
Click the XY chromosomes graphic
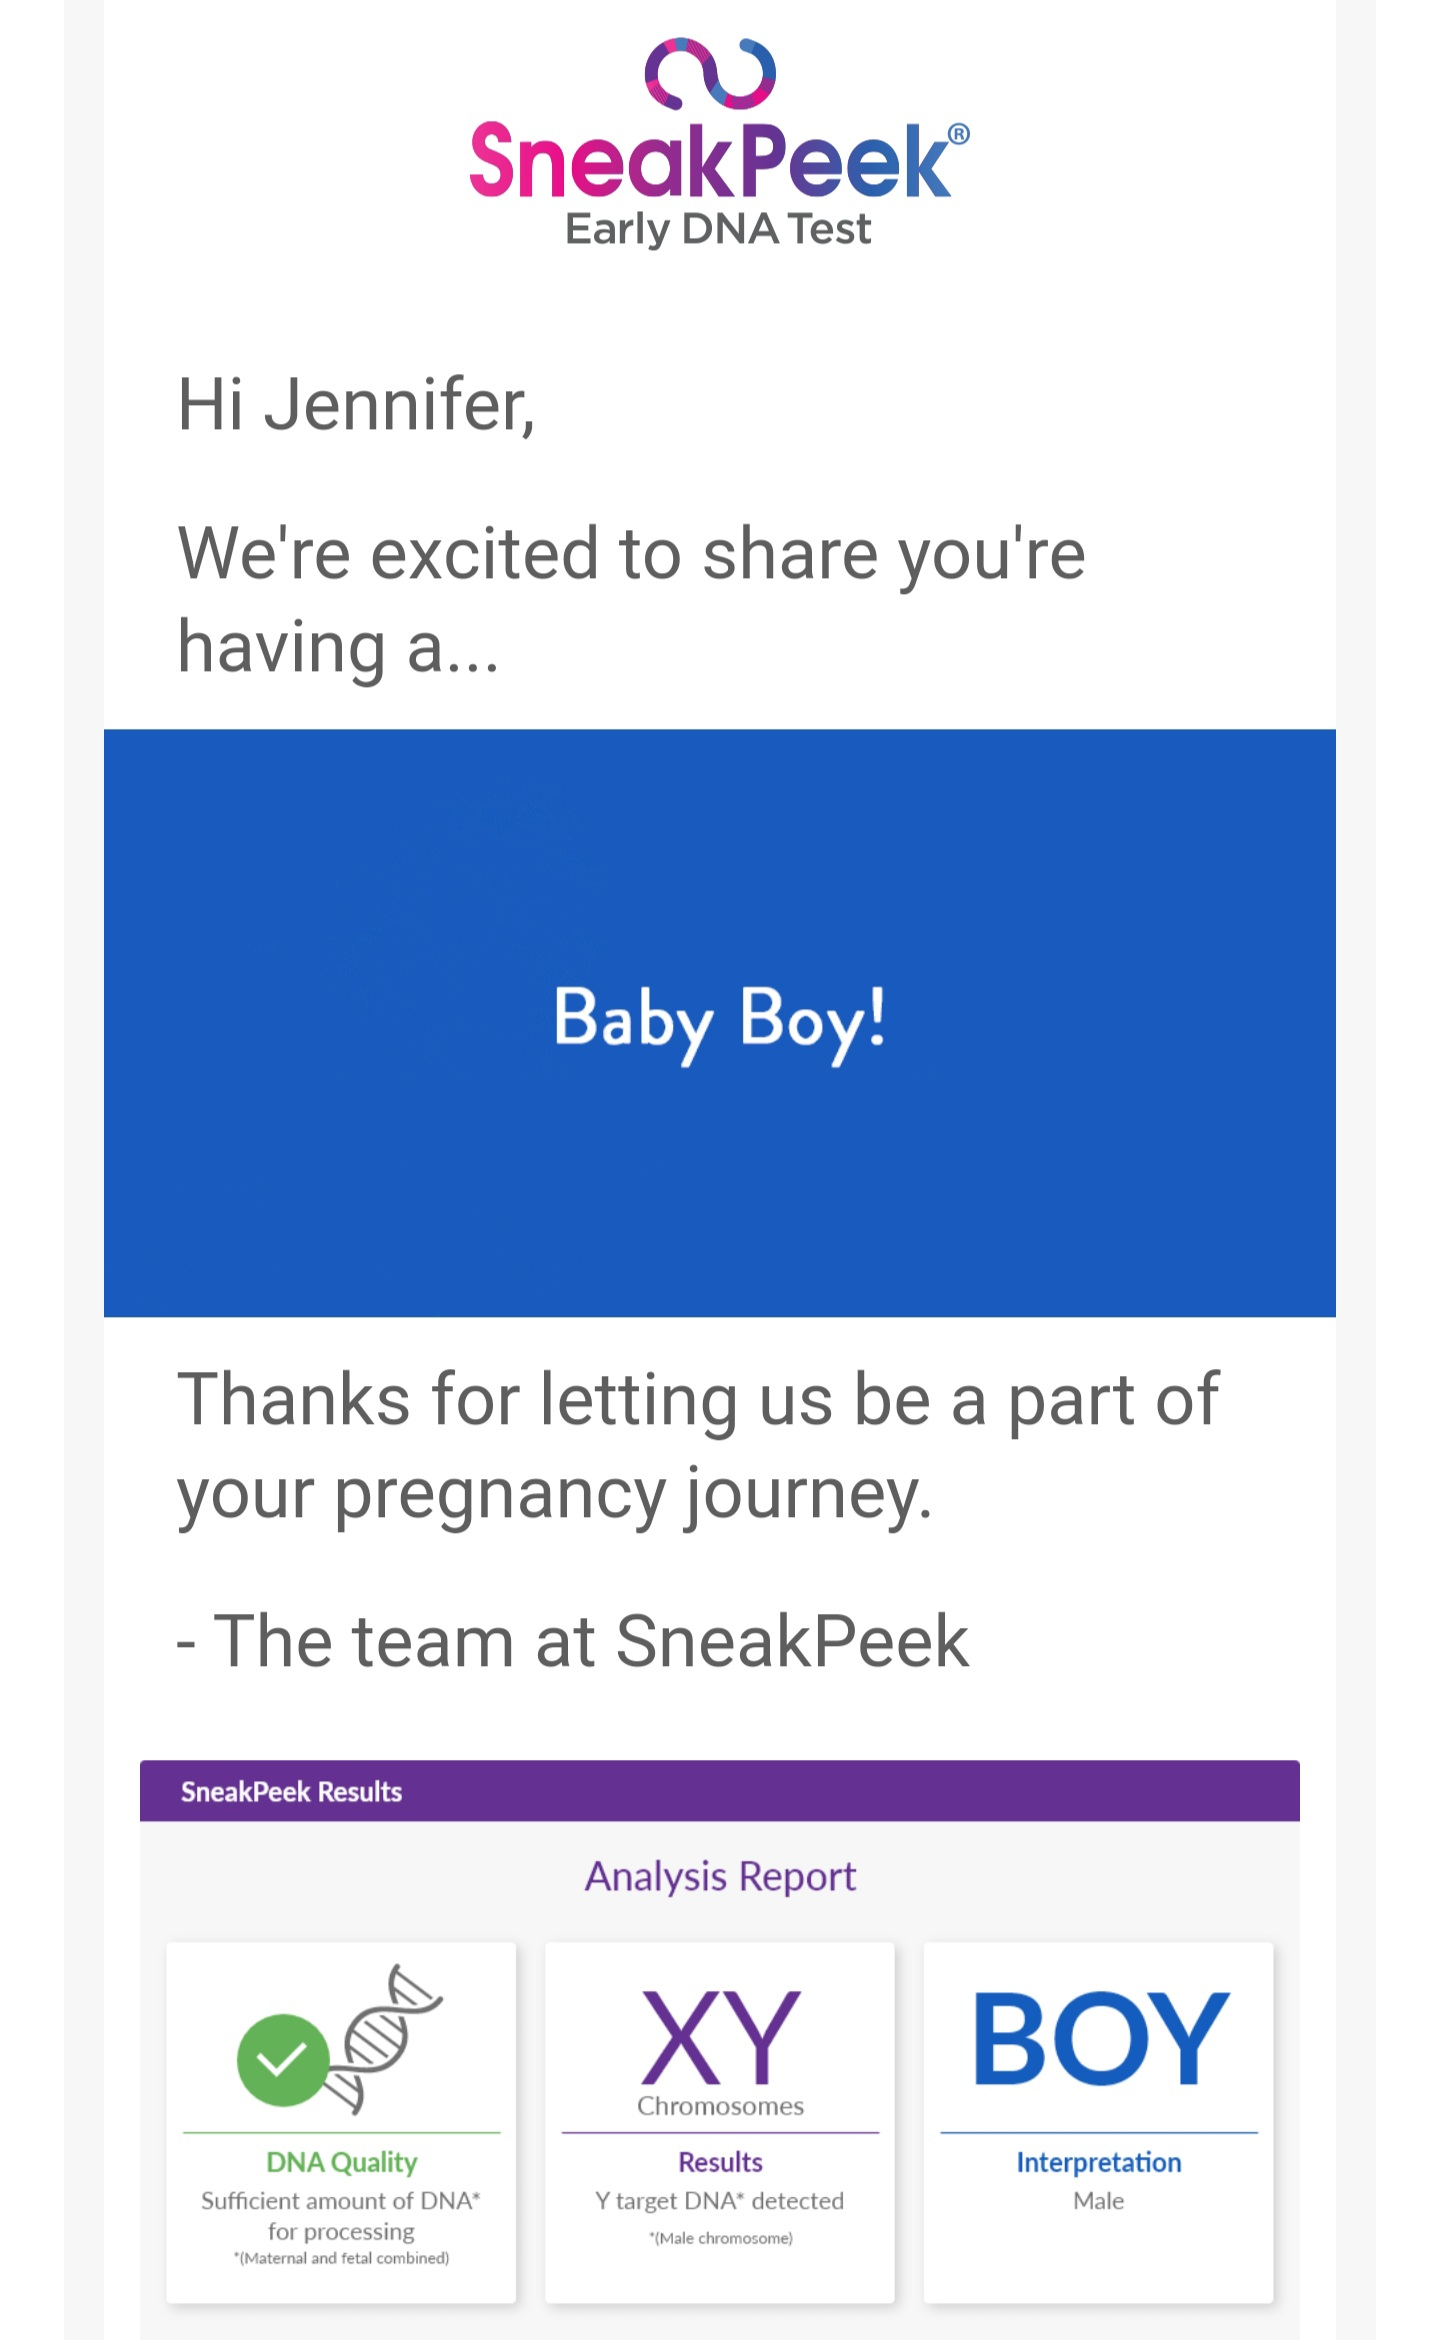coord(720,2036)
